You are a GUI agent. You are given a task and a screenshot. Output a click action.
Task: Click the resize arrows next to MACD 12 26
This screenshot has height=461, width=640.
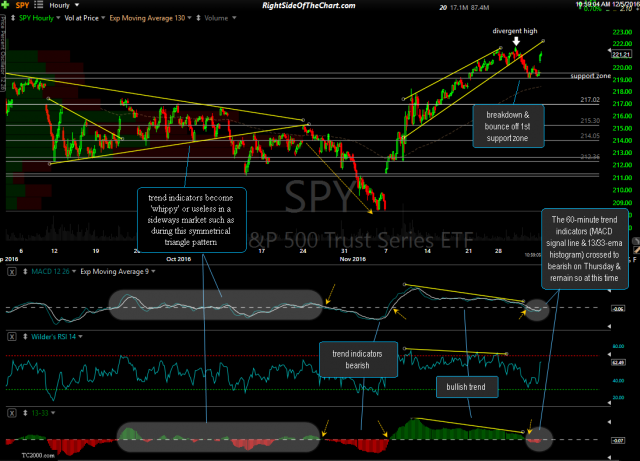[25, 272]
